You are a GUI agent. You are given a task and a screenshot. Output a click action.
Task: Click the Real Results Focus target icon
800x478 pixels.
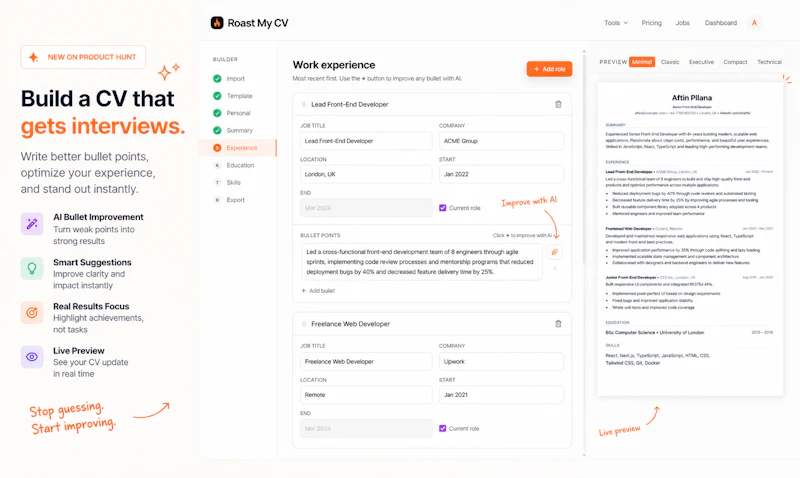click(x=32, y=312)
